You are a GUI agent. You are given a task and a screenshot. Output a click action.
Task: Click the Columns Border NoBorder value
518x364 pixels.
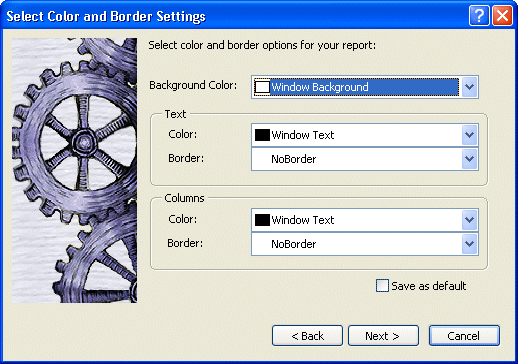tap(294, 244)
